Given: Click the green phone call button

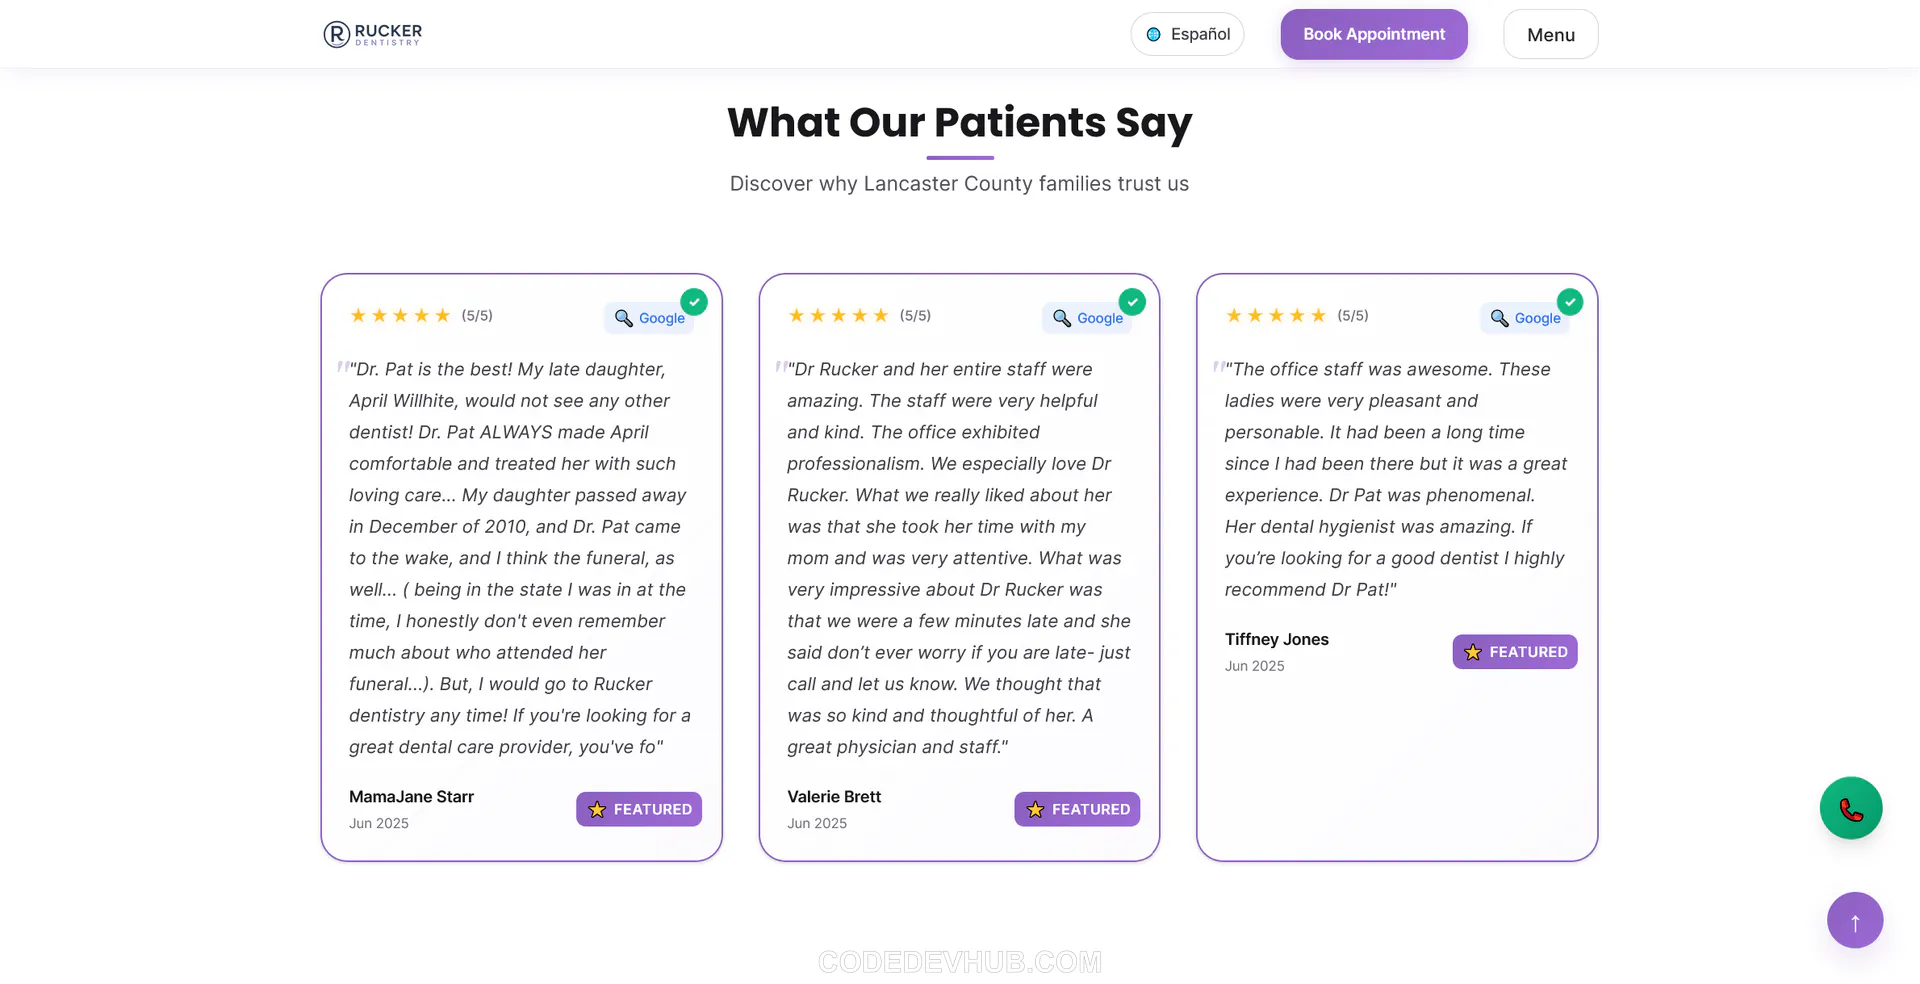Looking at the screenshot, I should [1850, 808].
